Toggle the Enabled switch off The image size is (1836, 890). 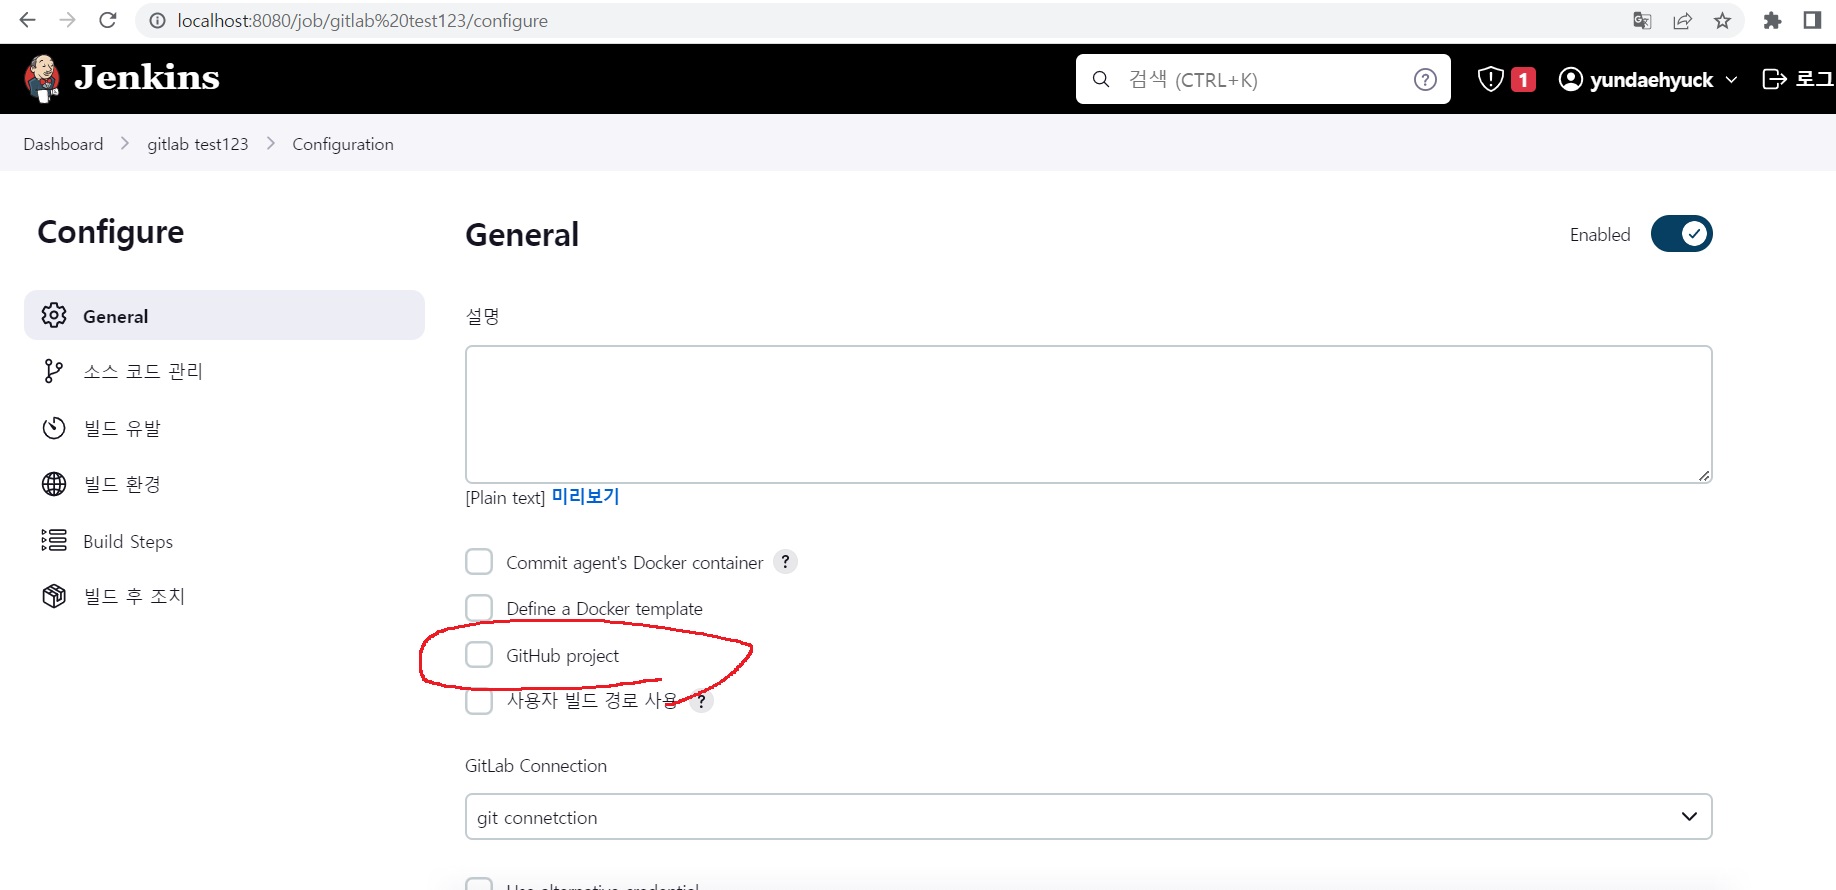[x=1681, y=234]
